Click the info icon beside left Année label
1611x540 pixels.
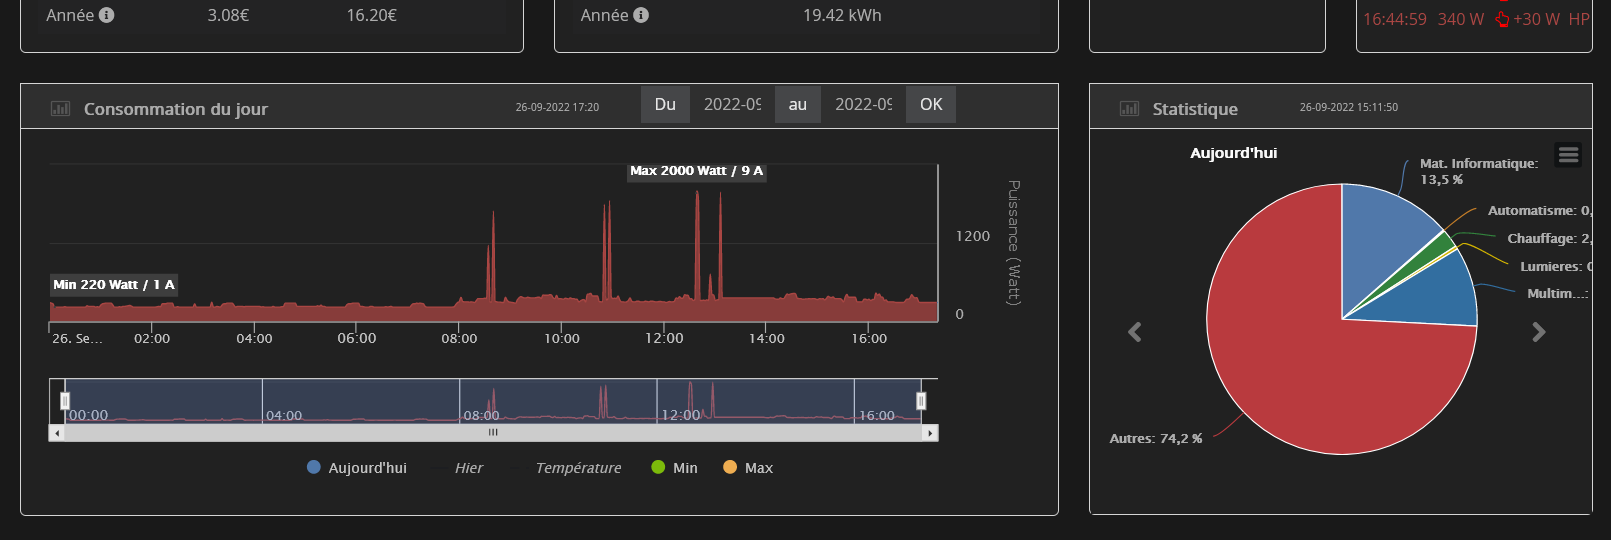tap(107, 15)
